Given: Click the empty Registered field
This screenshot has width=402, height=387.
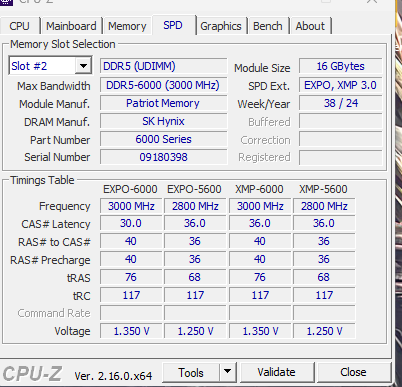Looking at the screenshot, I should pos(340,157).
